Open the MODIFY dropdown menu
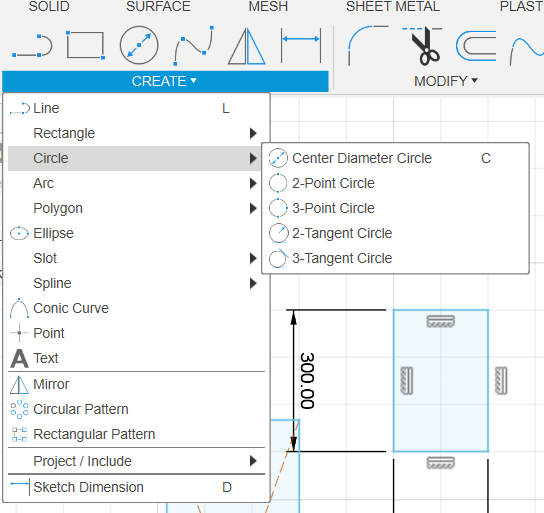The height and width of the screenshot is (513, 544). (x=446, y=81)
